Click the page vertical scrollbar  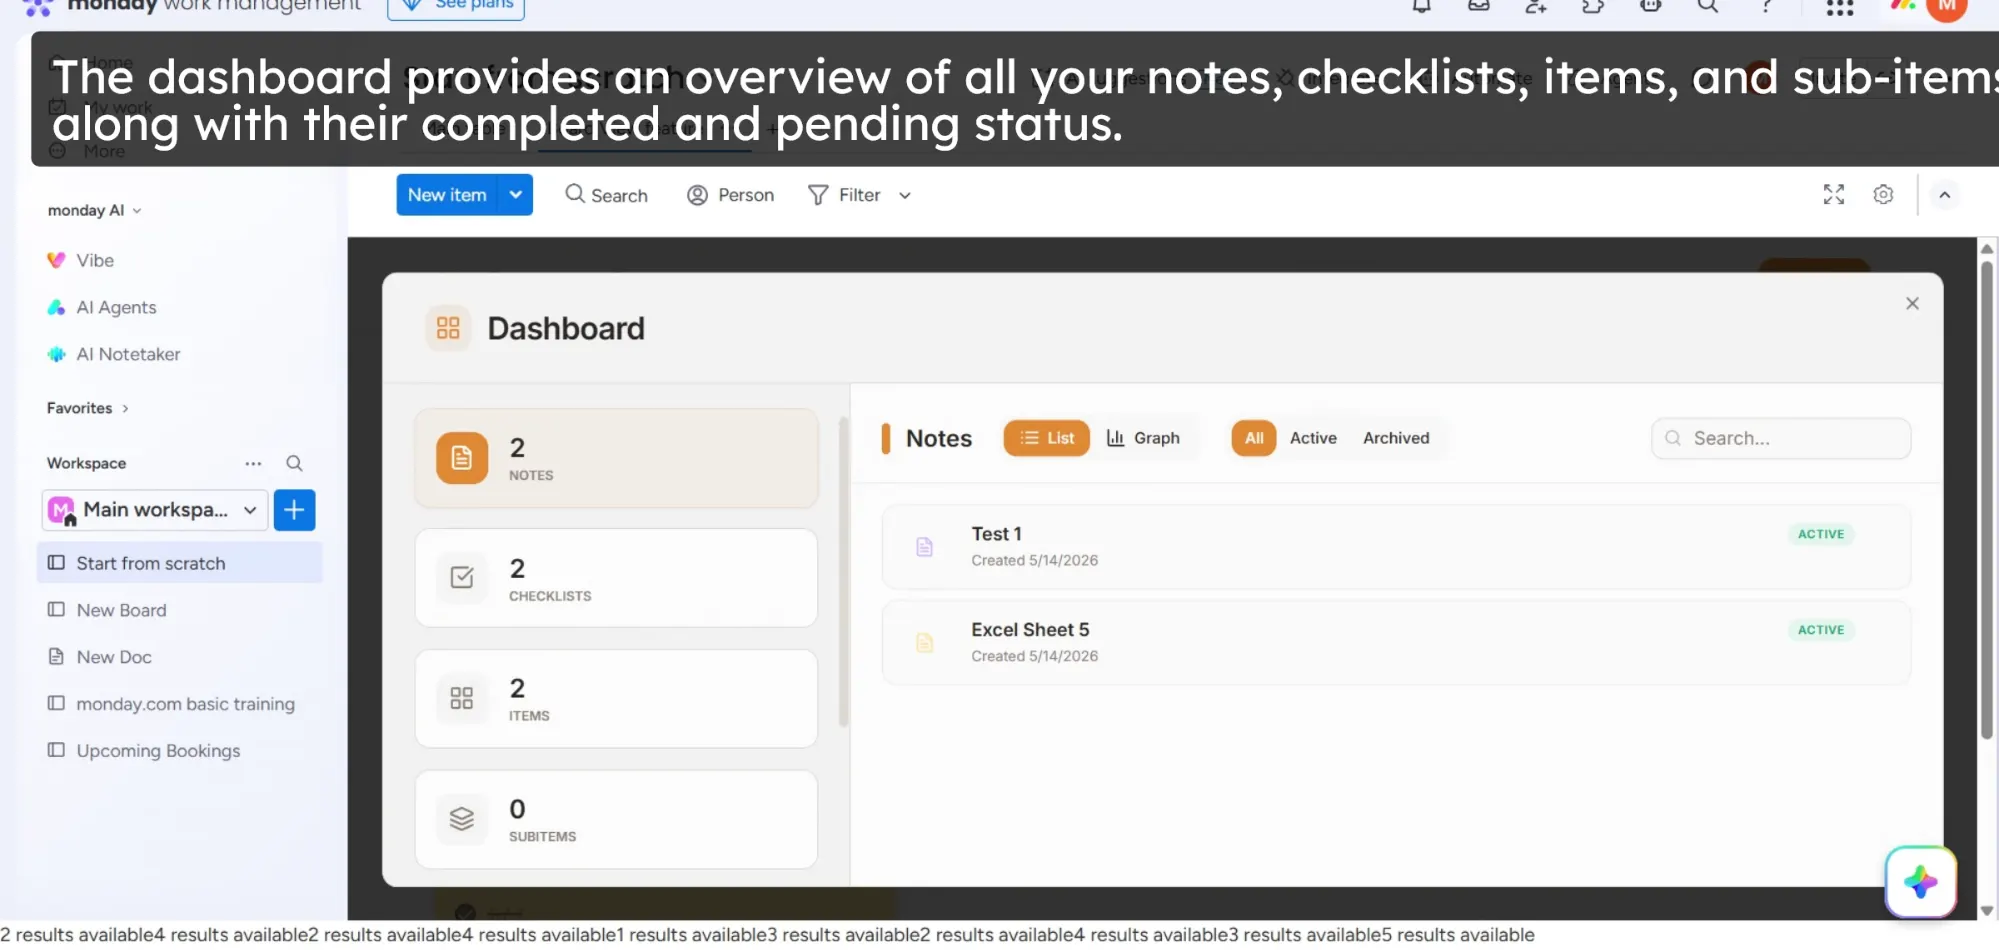pyautogui.click(x=1987, y=500)
